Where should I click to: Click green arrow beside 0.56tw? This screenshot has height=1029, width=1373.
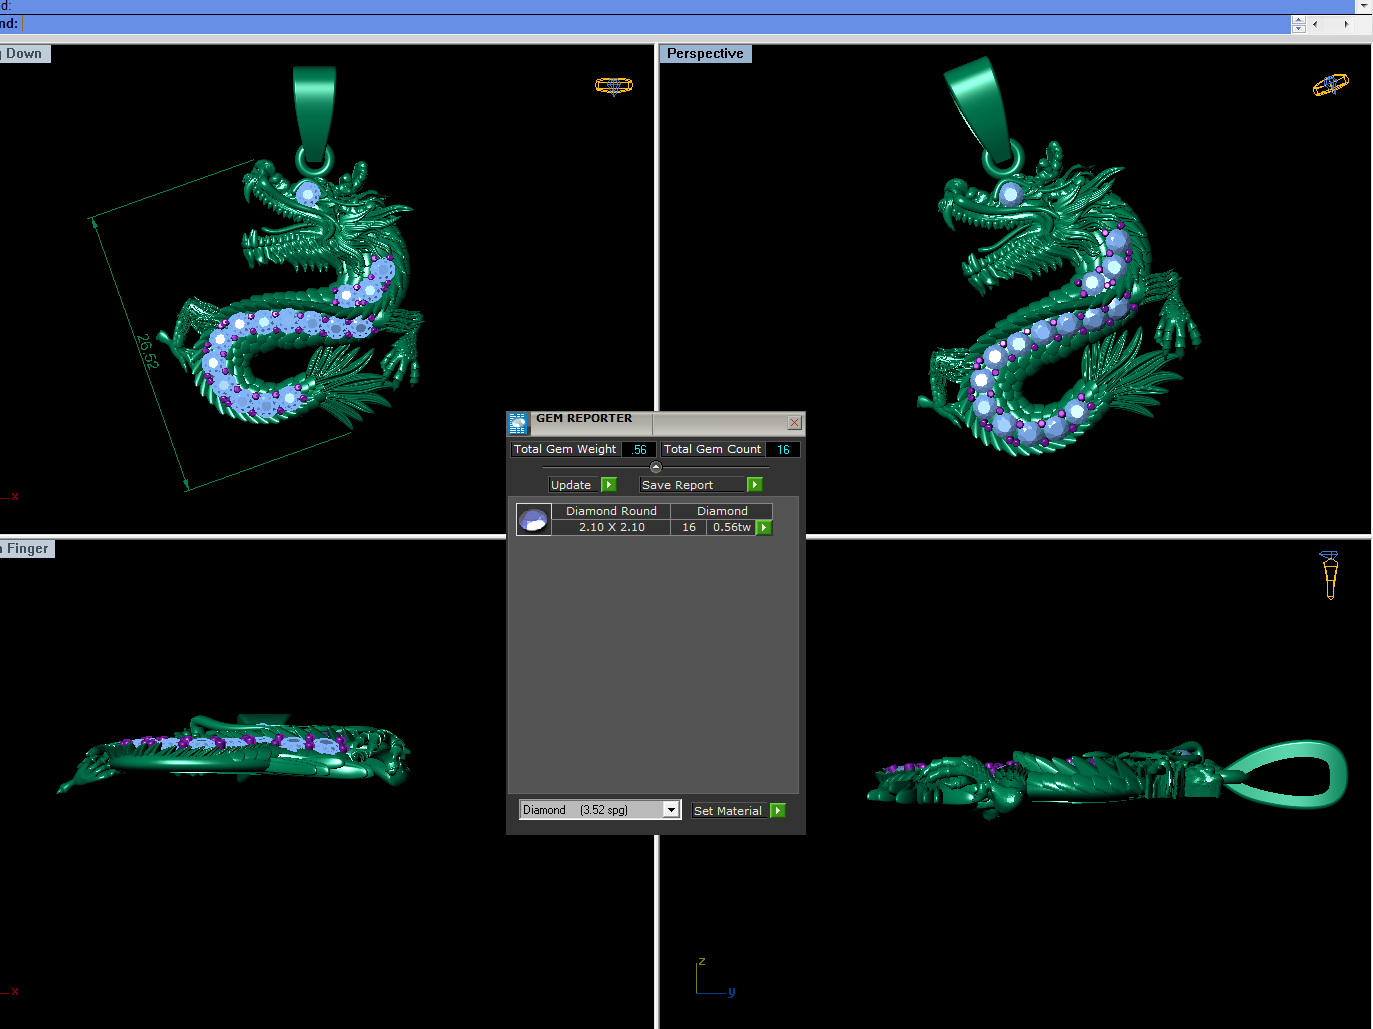(x=764, y=528)
